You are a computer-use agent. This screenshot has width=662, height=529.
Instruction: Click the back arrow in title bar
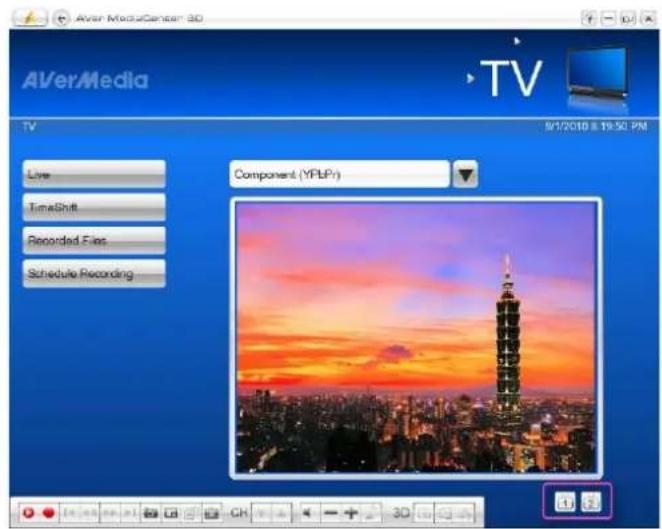coord(62,19)
